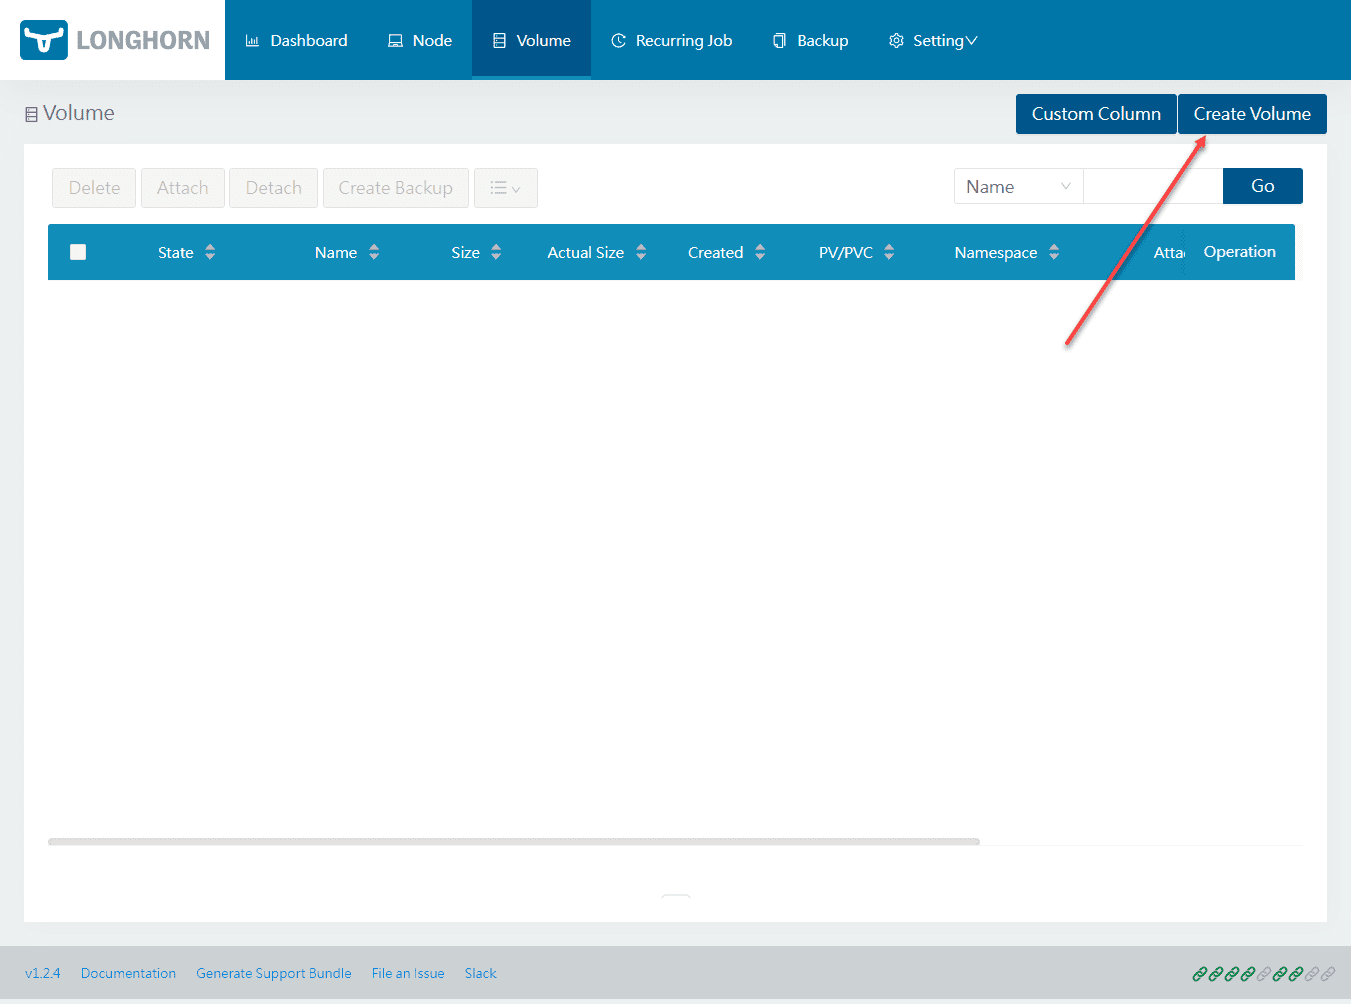Open the Dashboard page

coord(297,40)
